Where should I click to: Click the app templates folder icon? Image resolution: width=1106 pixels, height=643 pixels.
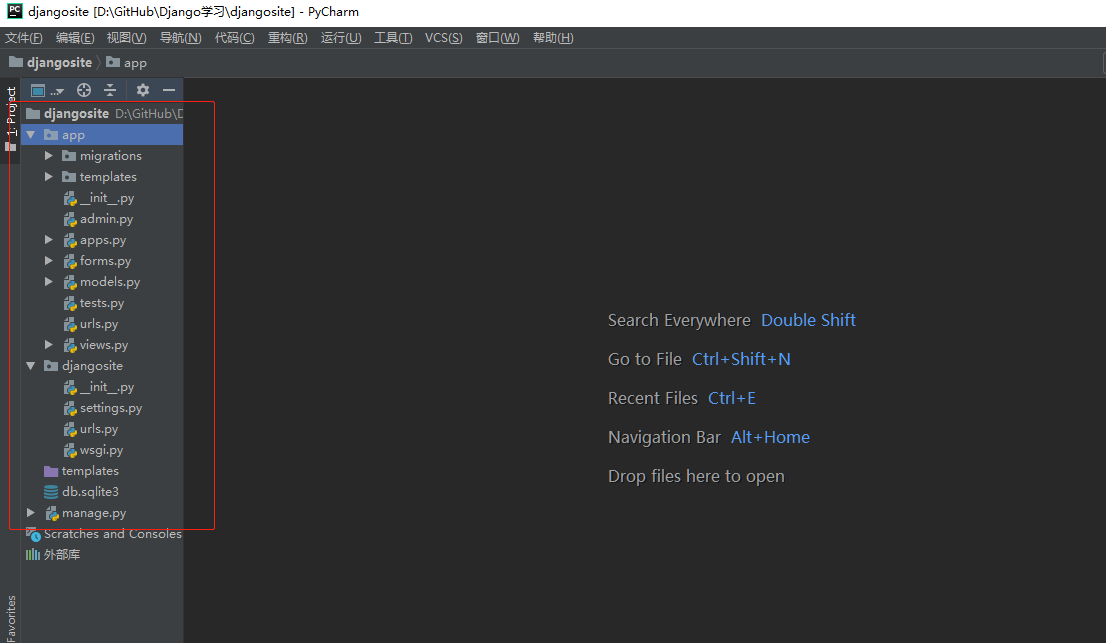tap(68, 177)
